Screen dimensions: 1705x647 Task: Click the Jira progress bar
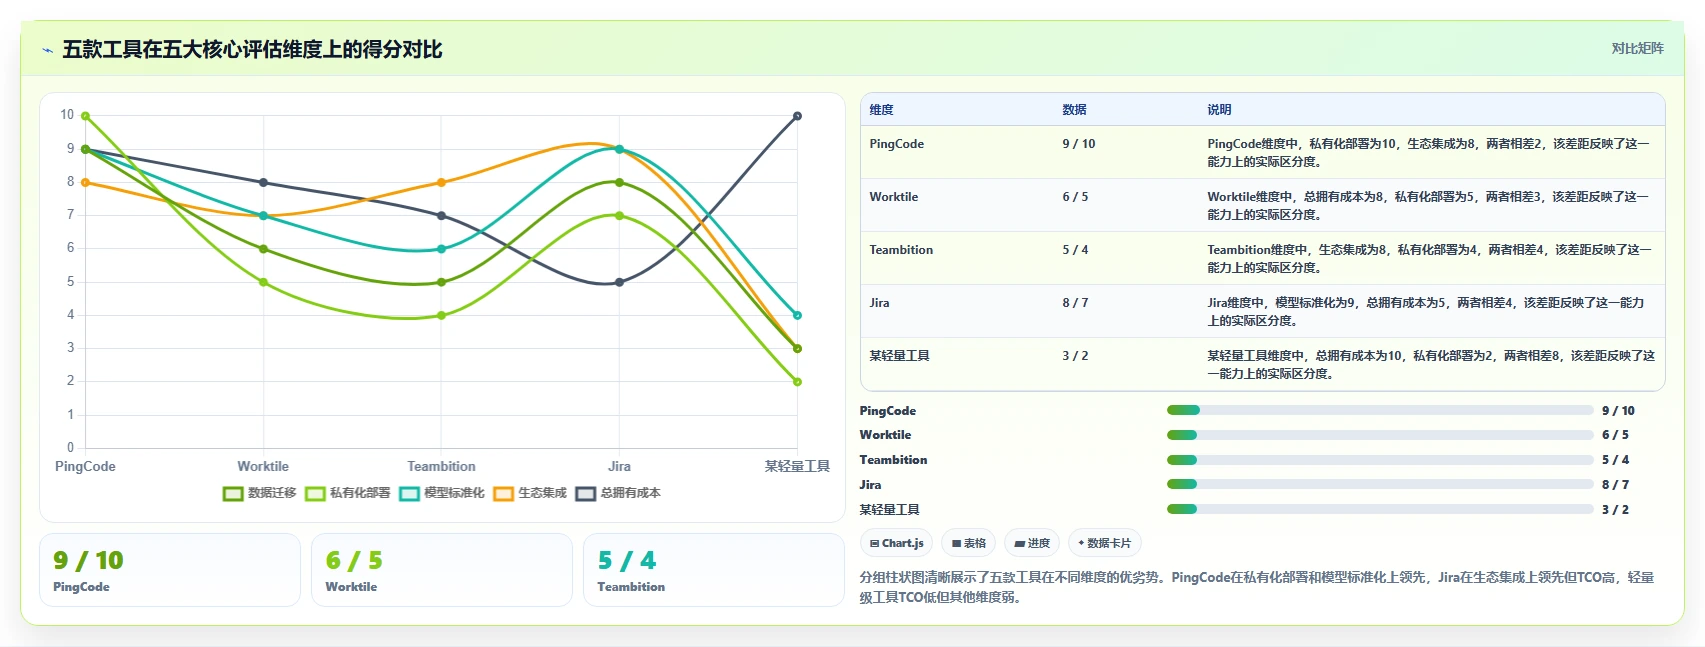pyautogui.click(x=1380, y=484)
